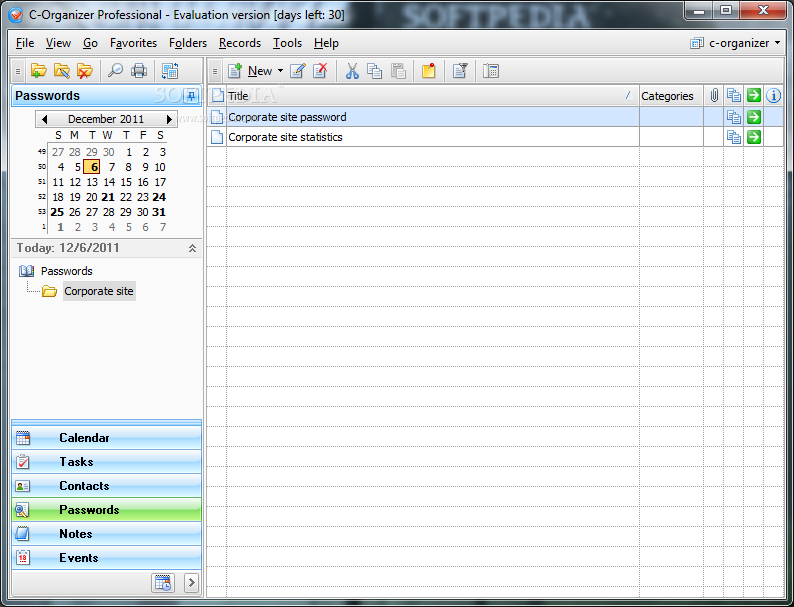This screenshot has height=607, width=794.
Task: Click the blue info column header icon
Action: tap(773, 95)
